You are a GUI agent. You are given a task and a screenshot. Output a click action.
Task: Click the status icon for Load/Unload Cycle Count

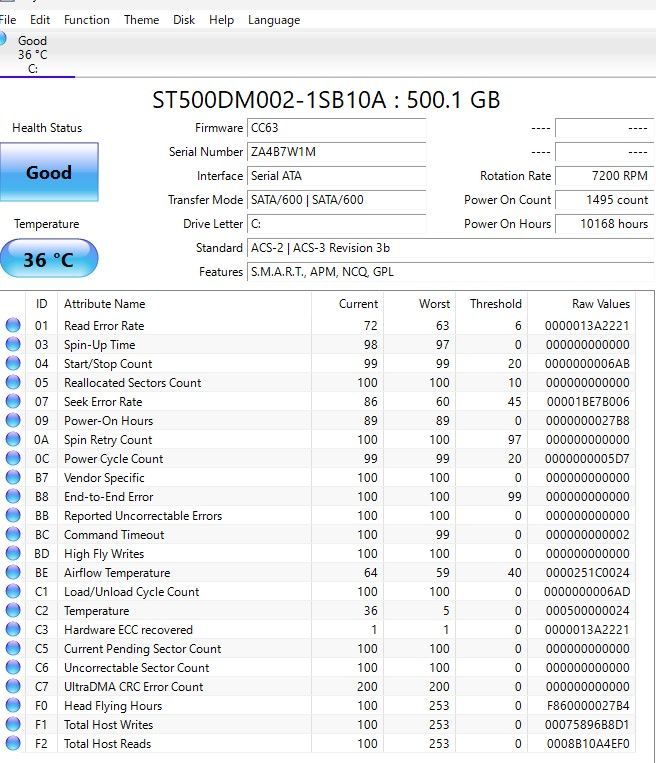13,591
